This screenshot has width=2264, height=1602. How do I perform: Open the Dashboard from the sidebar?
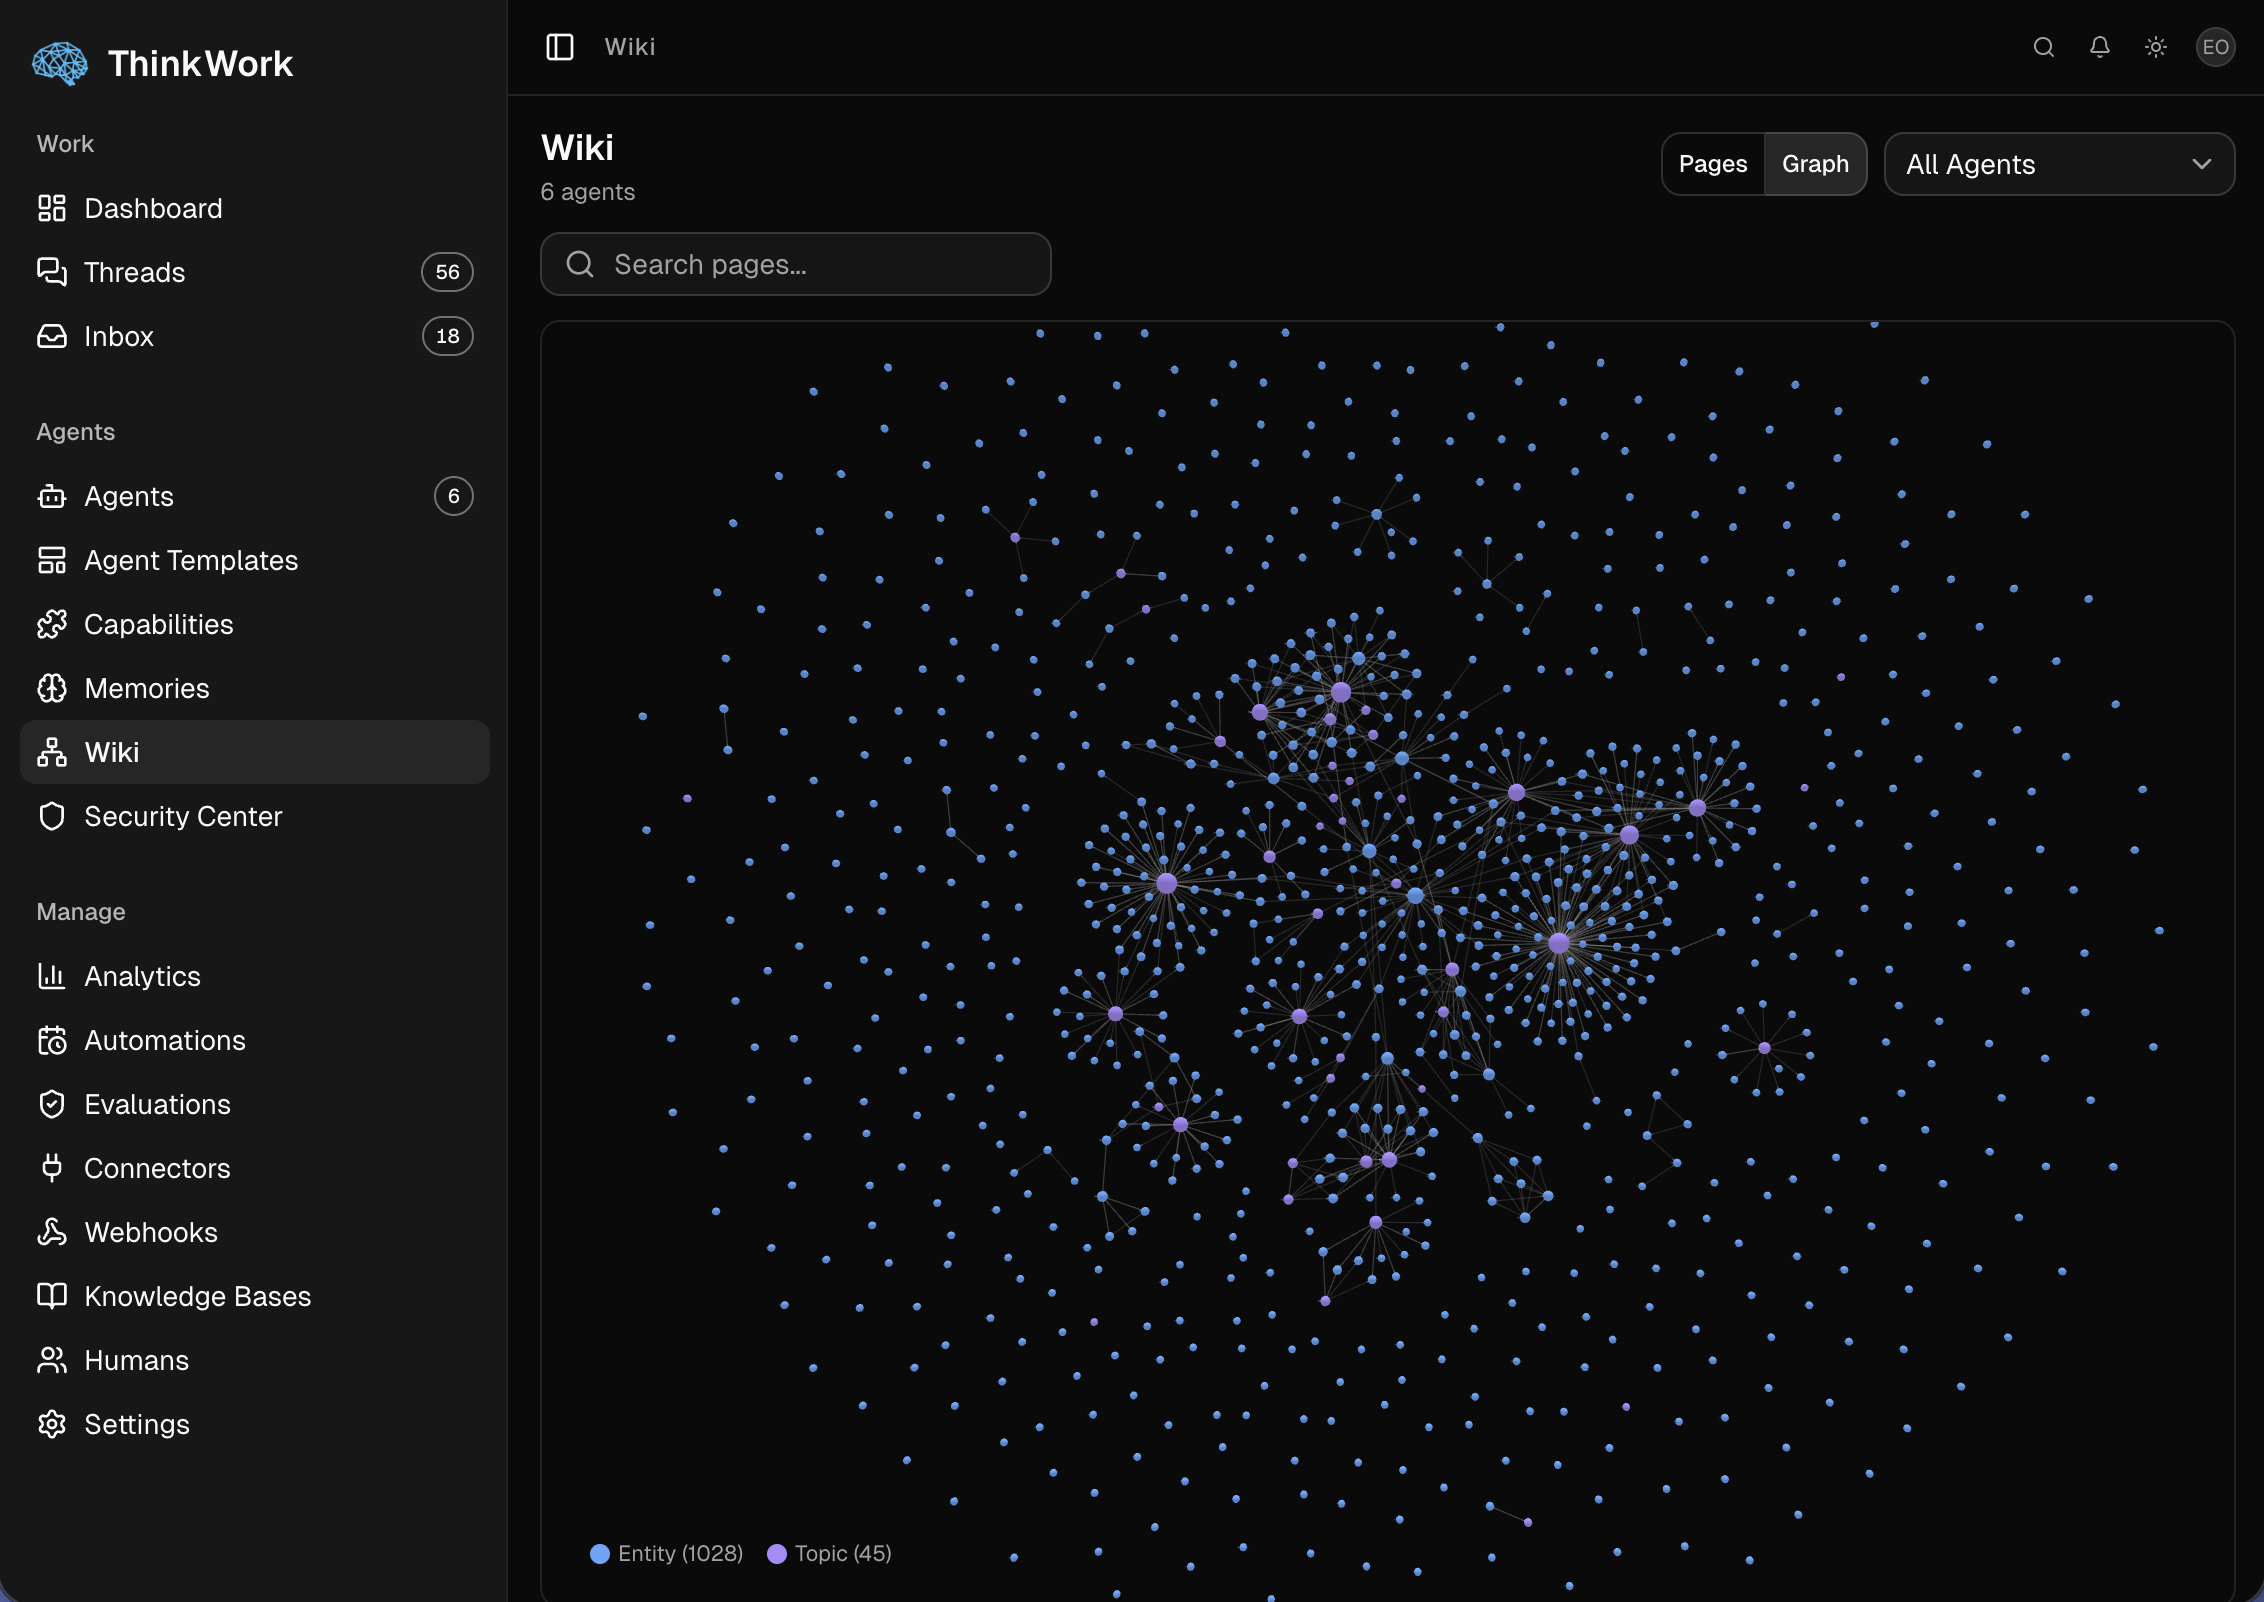pyautogui.click(x=153, y=208)
